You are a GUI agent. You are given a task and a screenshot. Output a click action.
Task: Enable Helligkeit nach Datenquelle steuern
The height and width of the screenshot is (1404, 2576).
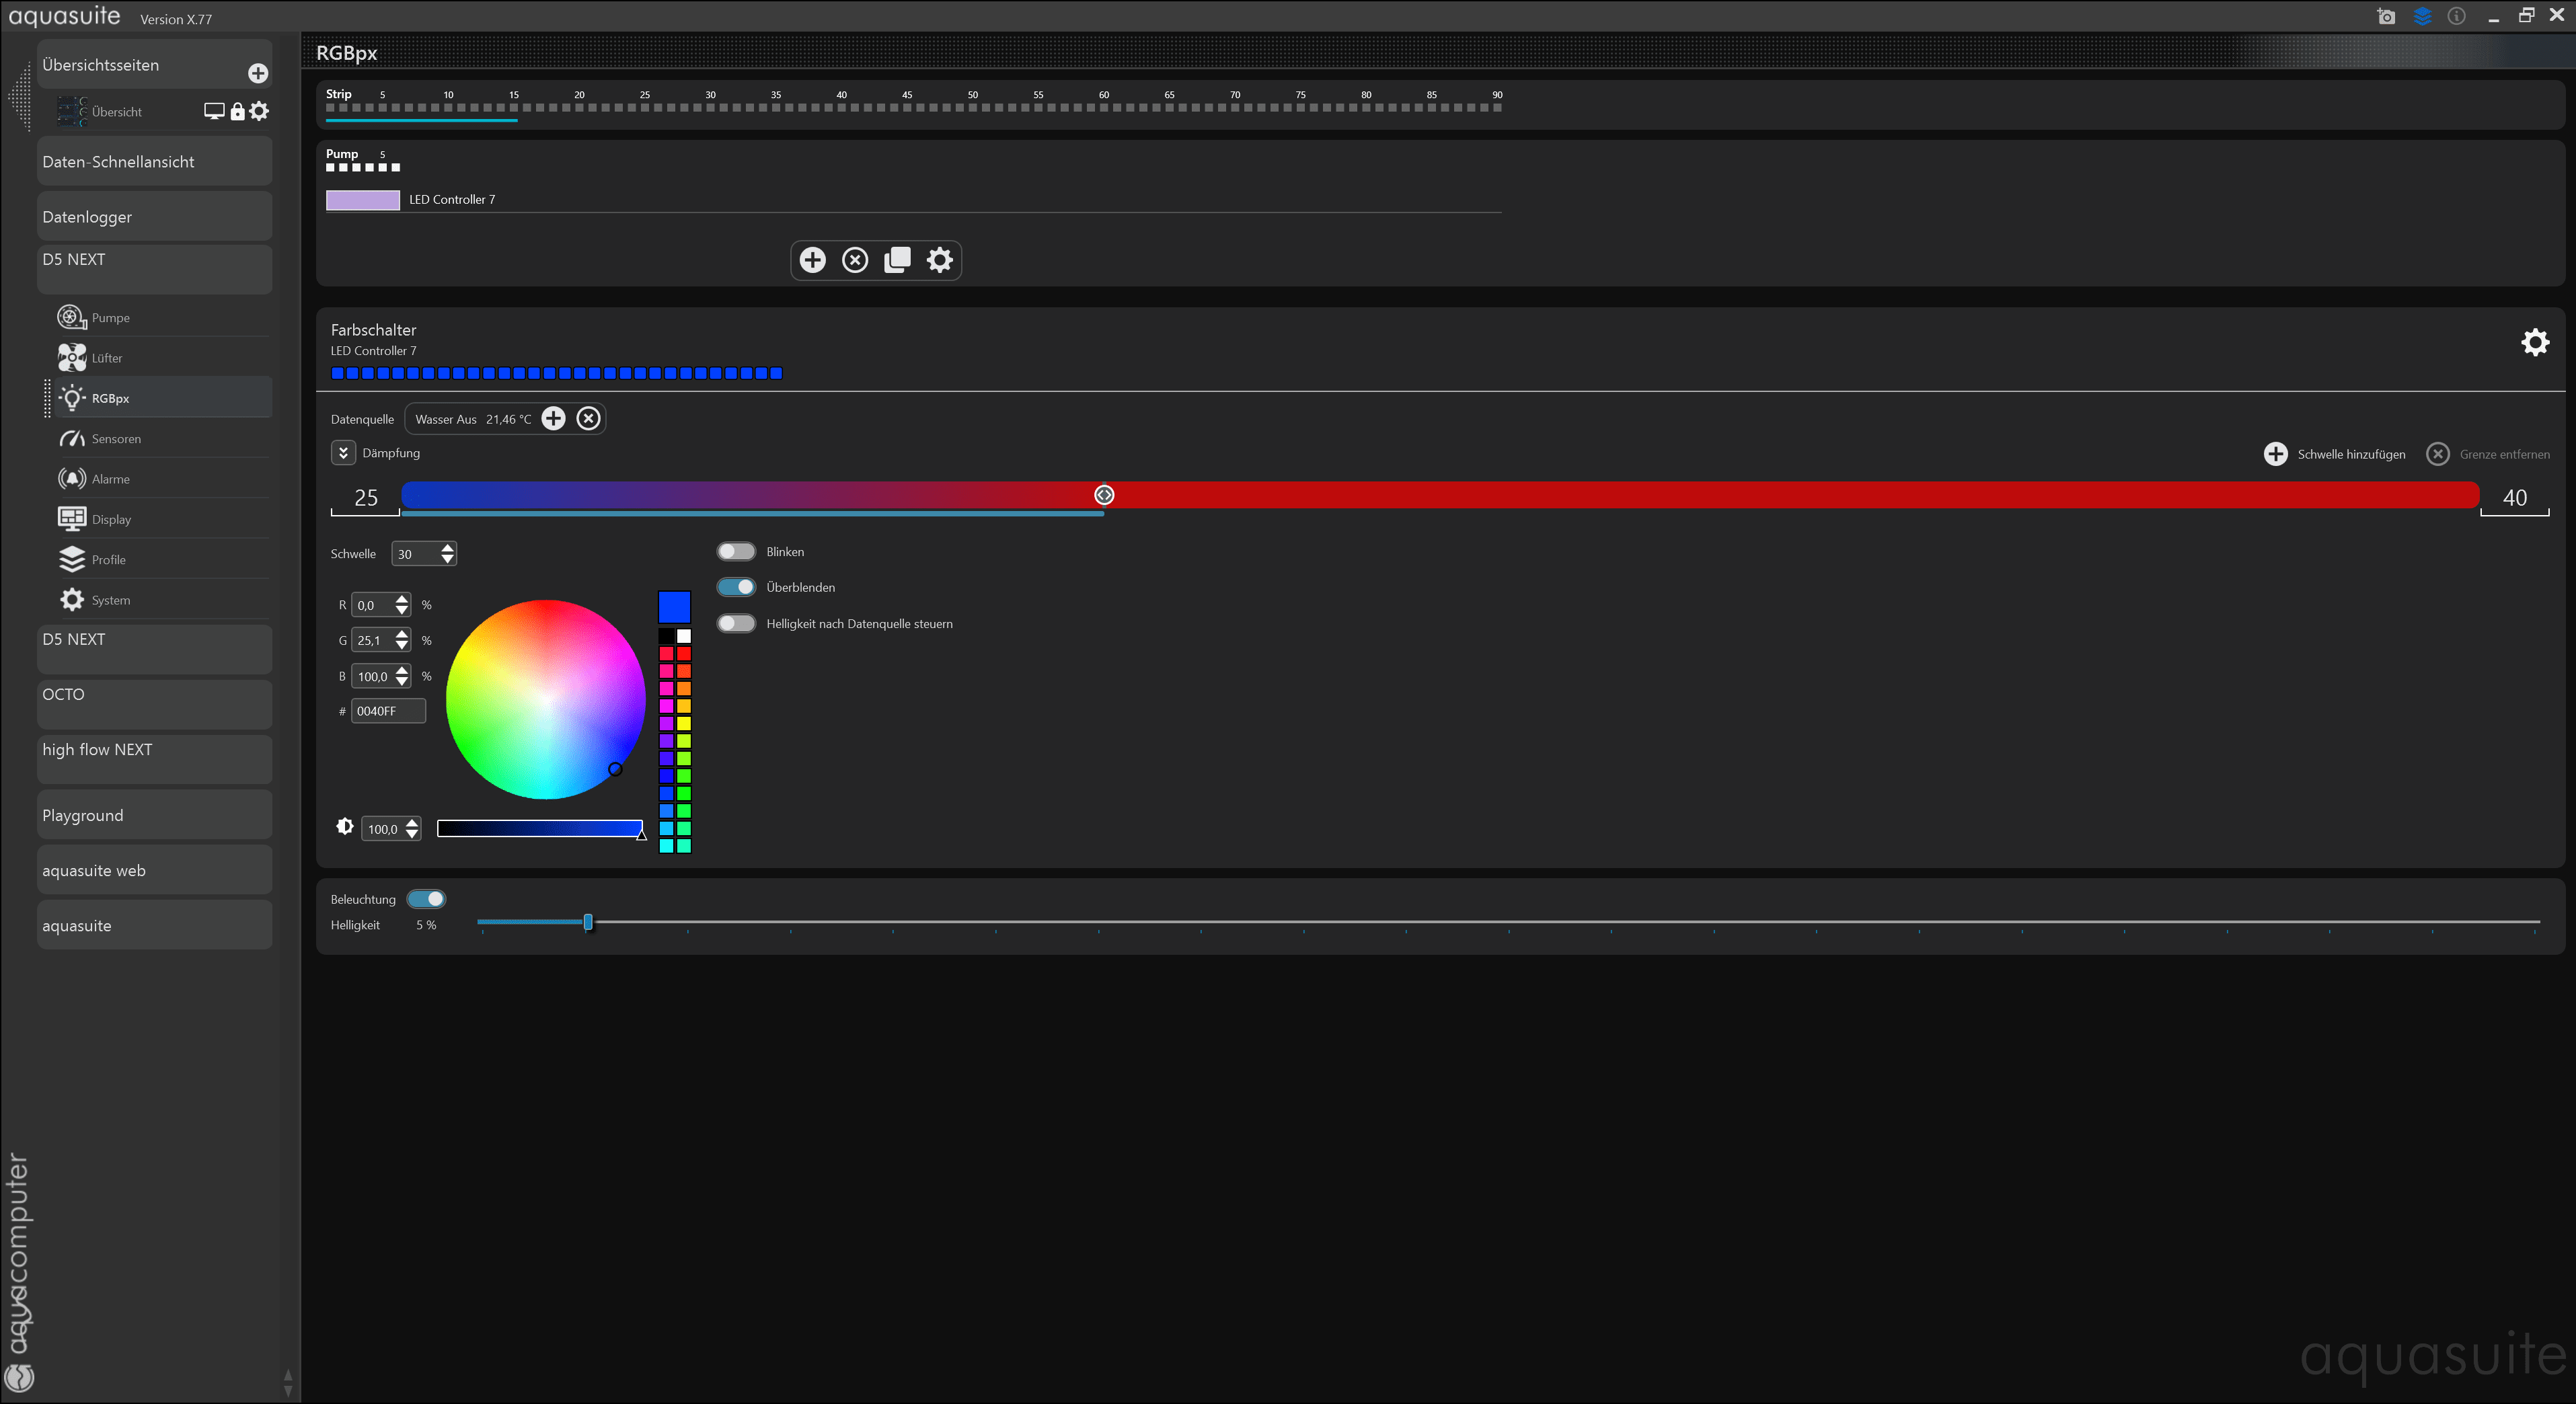pyautogui.click(x=736, y=623)
